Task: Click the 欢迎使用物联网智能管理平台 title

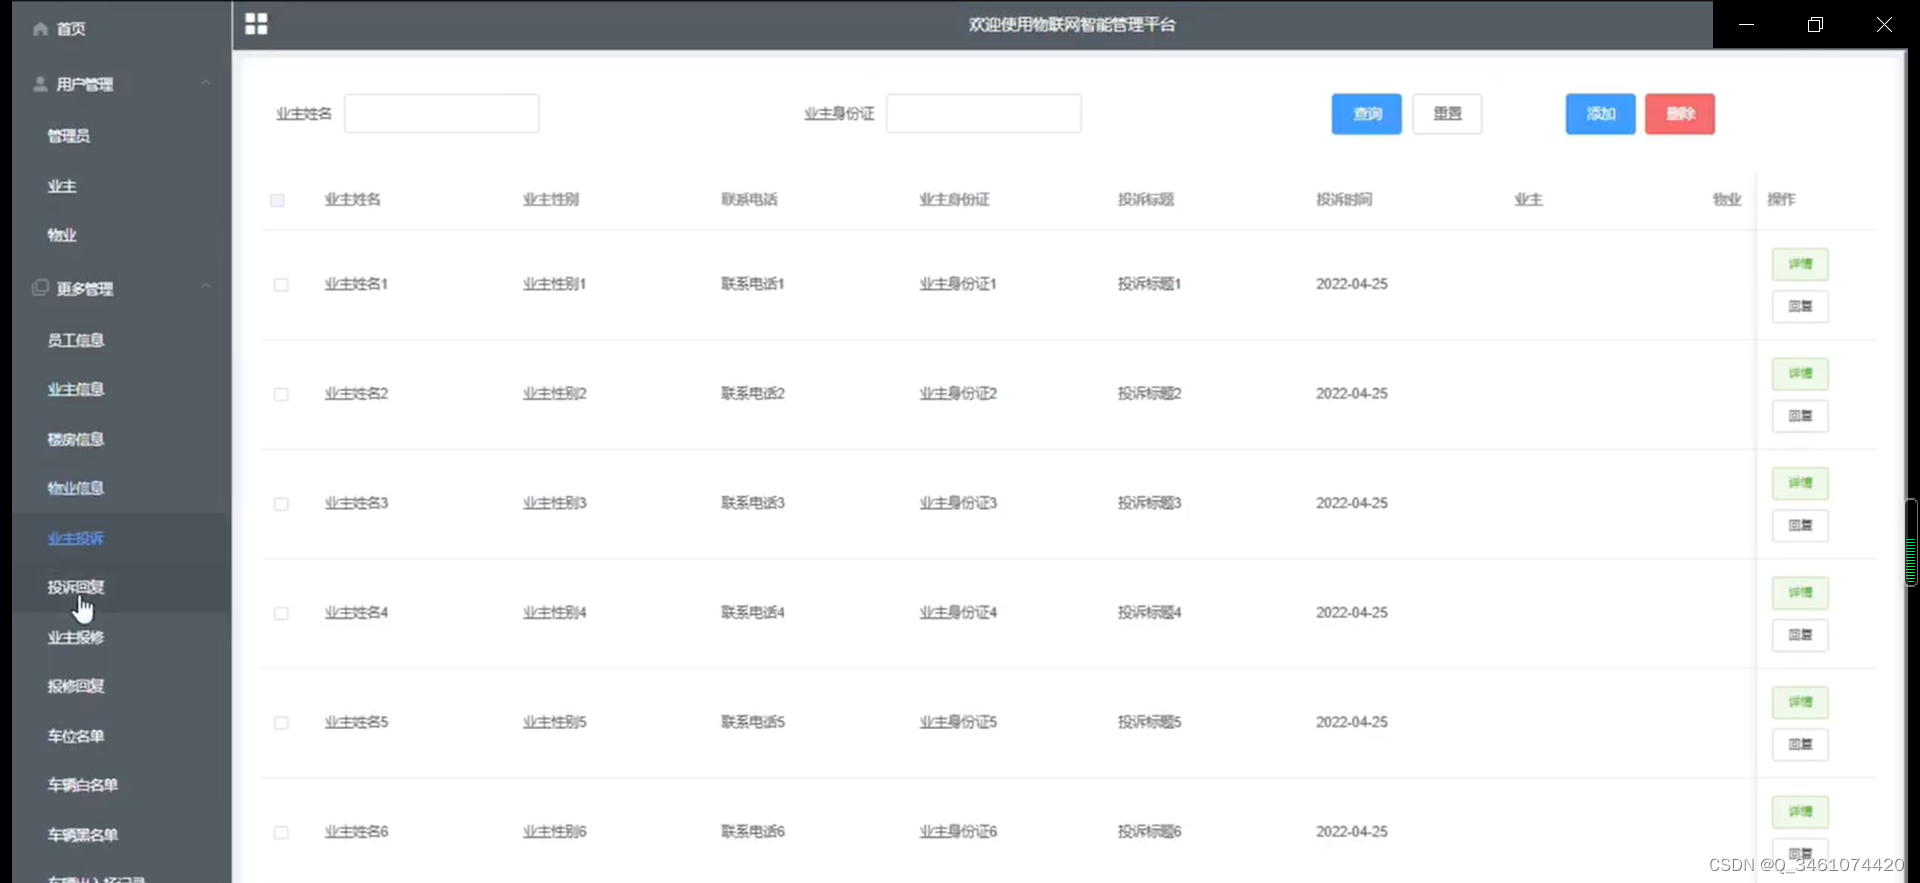Action: tap(1072, 25)
